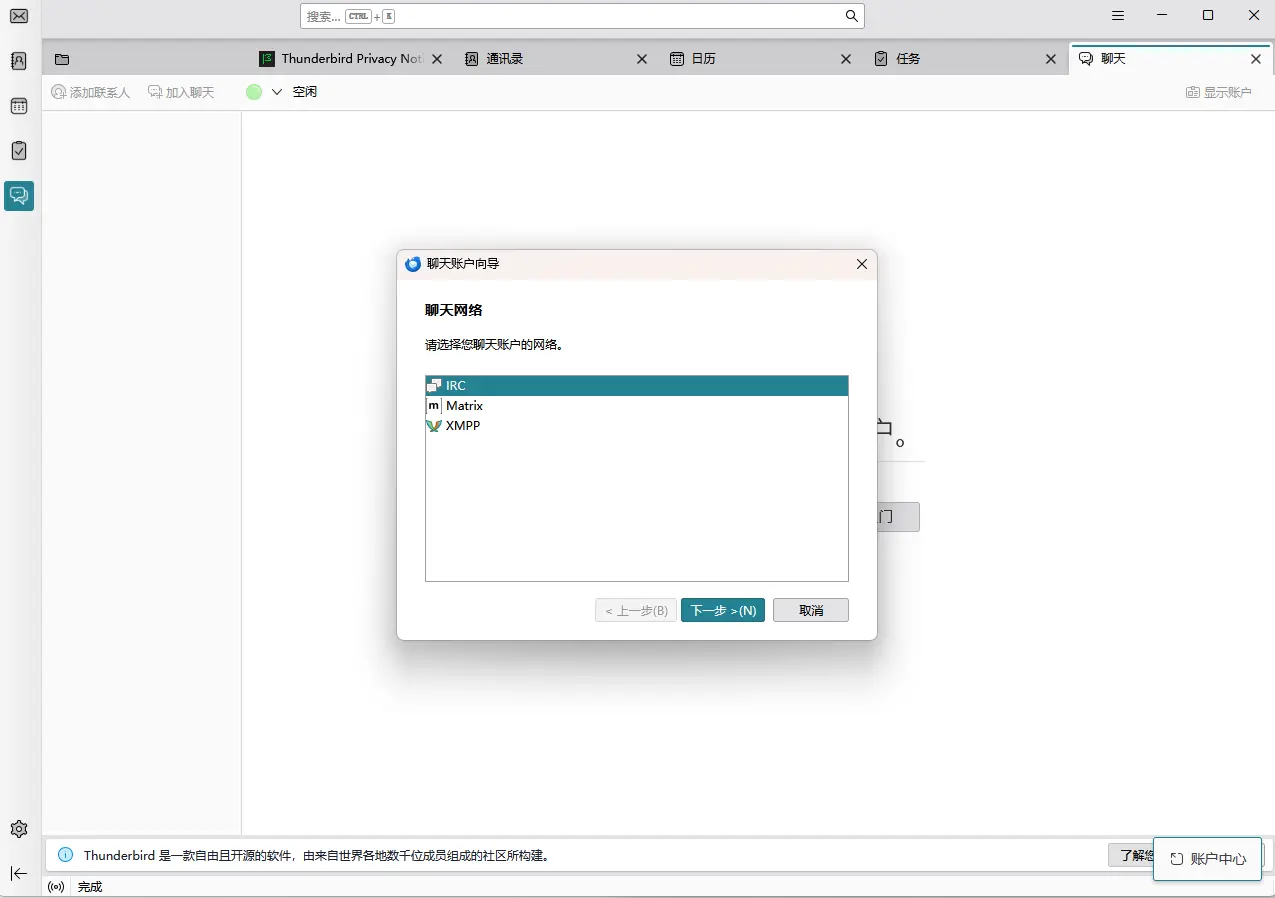
Task: Click the folder icon on first tab
Action: pos(62,59)
